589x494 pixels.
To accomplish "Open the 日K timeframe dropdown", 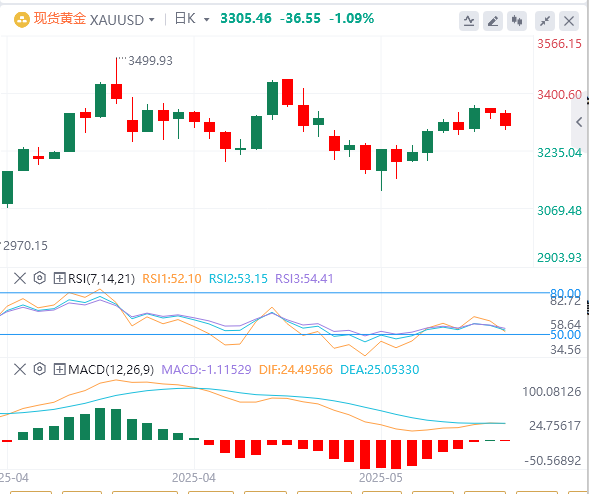I will [x=192, y=19].
